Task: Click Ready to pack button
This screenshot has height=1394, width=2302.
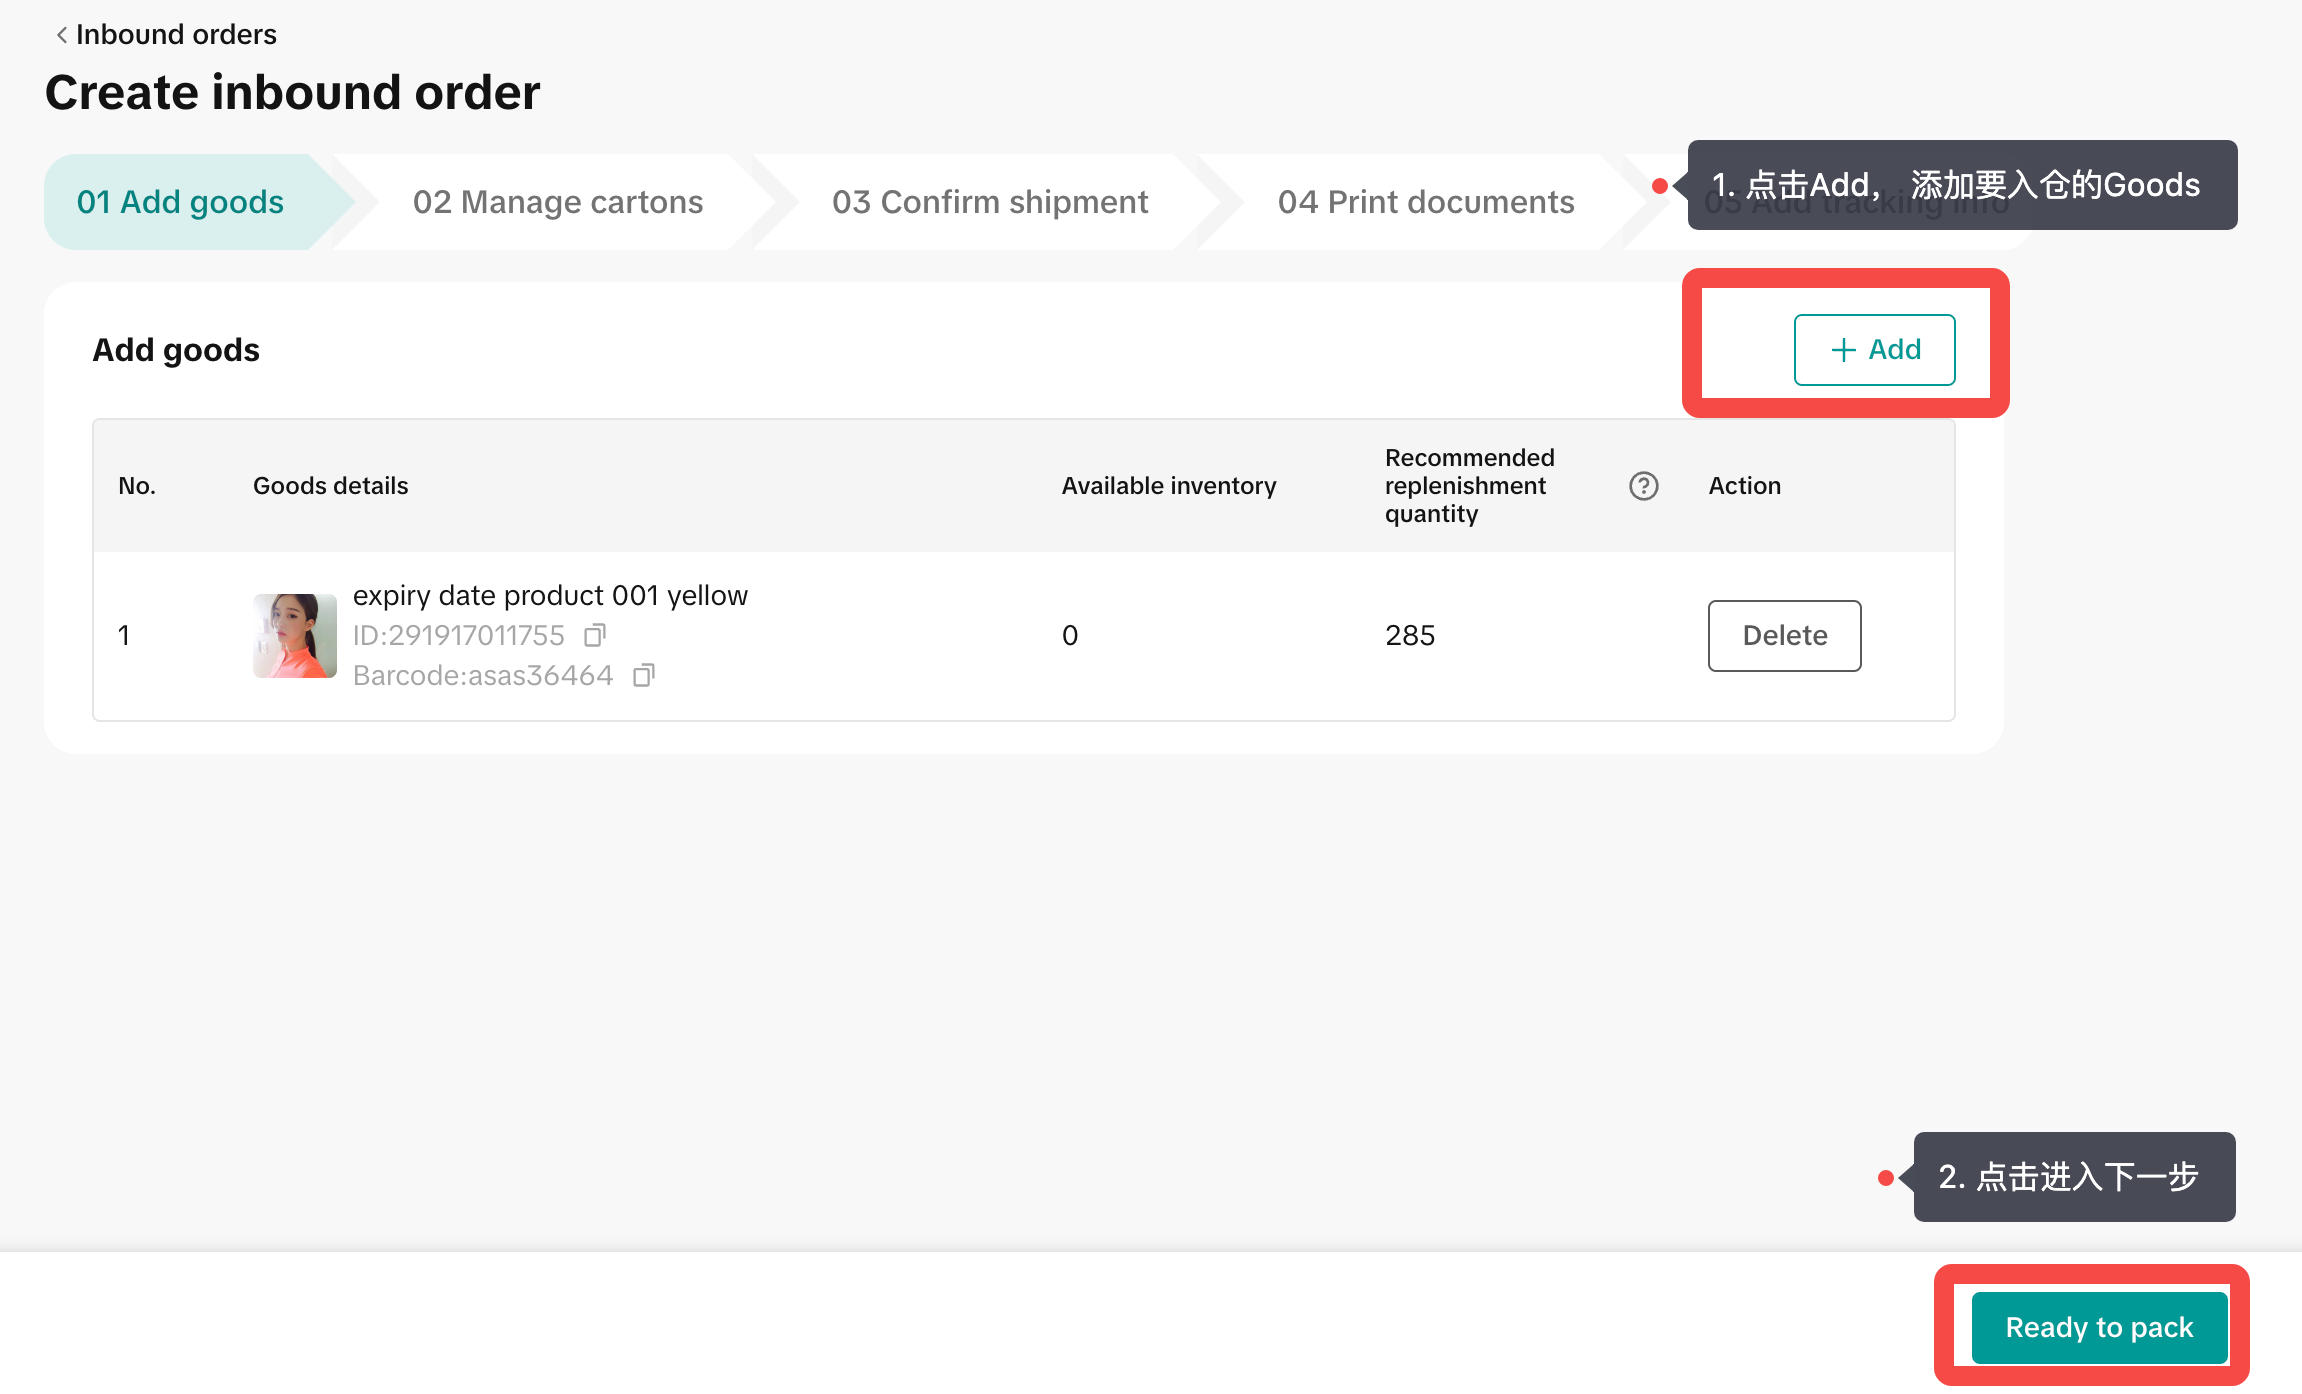Action: point(2099,1327)
